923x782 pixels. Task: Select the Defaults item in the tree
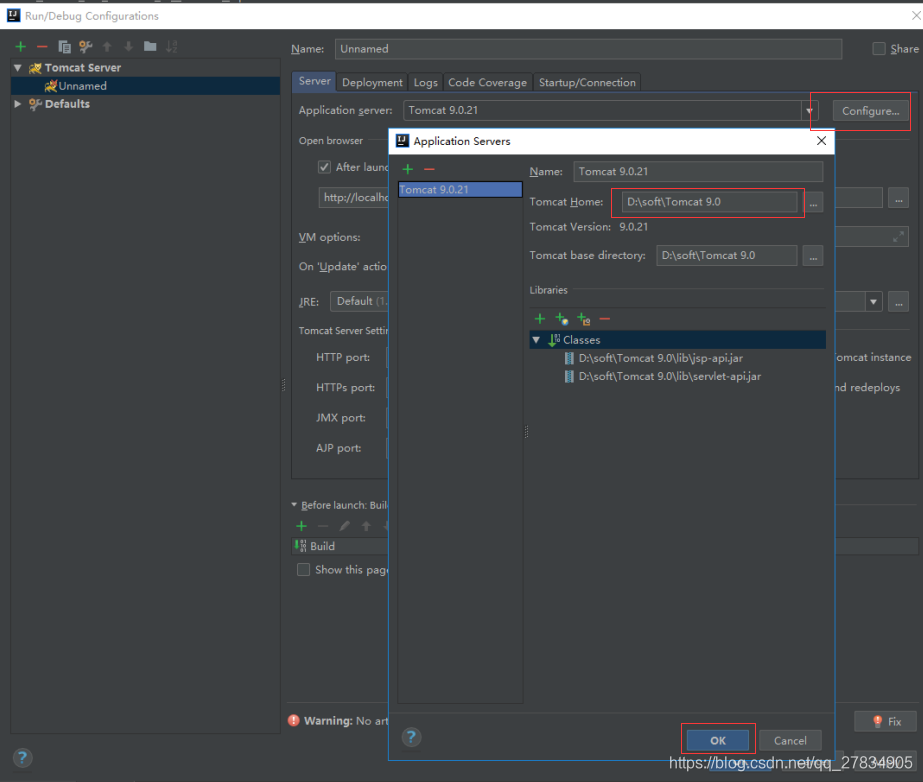pyautogui.click(x=67, y=104)
